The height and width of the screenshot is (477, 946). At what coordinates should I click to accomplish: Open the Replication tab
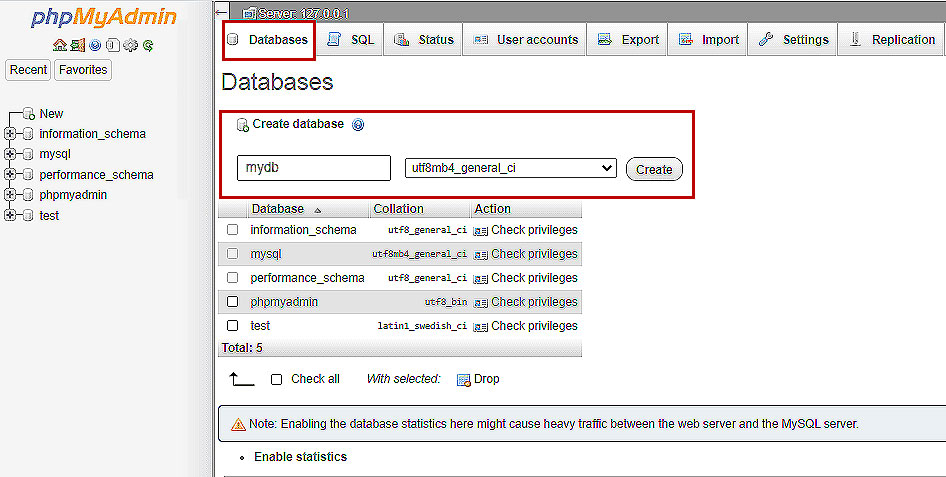pyautogui.click(x=892, y=40)
